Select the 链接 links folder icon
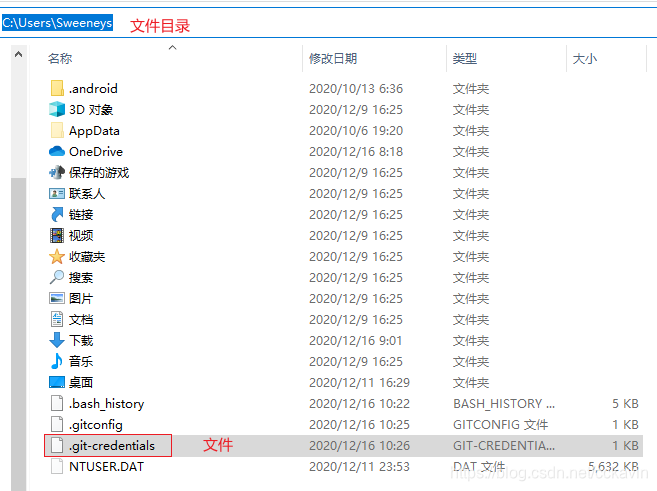The image size is (657, 491). [x=57, y=214]
